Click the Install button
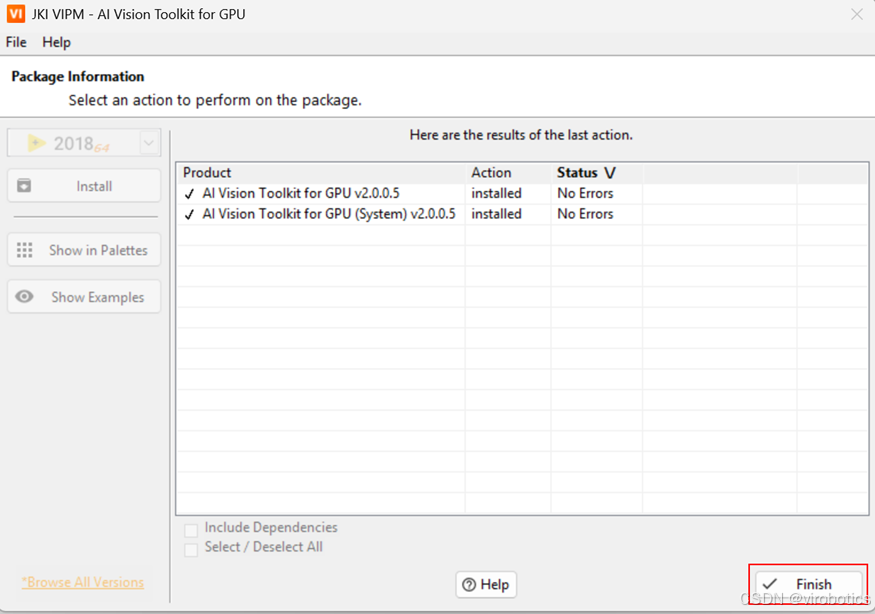The height and width of the screenshot is (614, 875). (x=84, y=186)
